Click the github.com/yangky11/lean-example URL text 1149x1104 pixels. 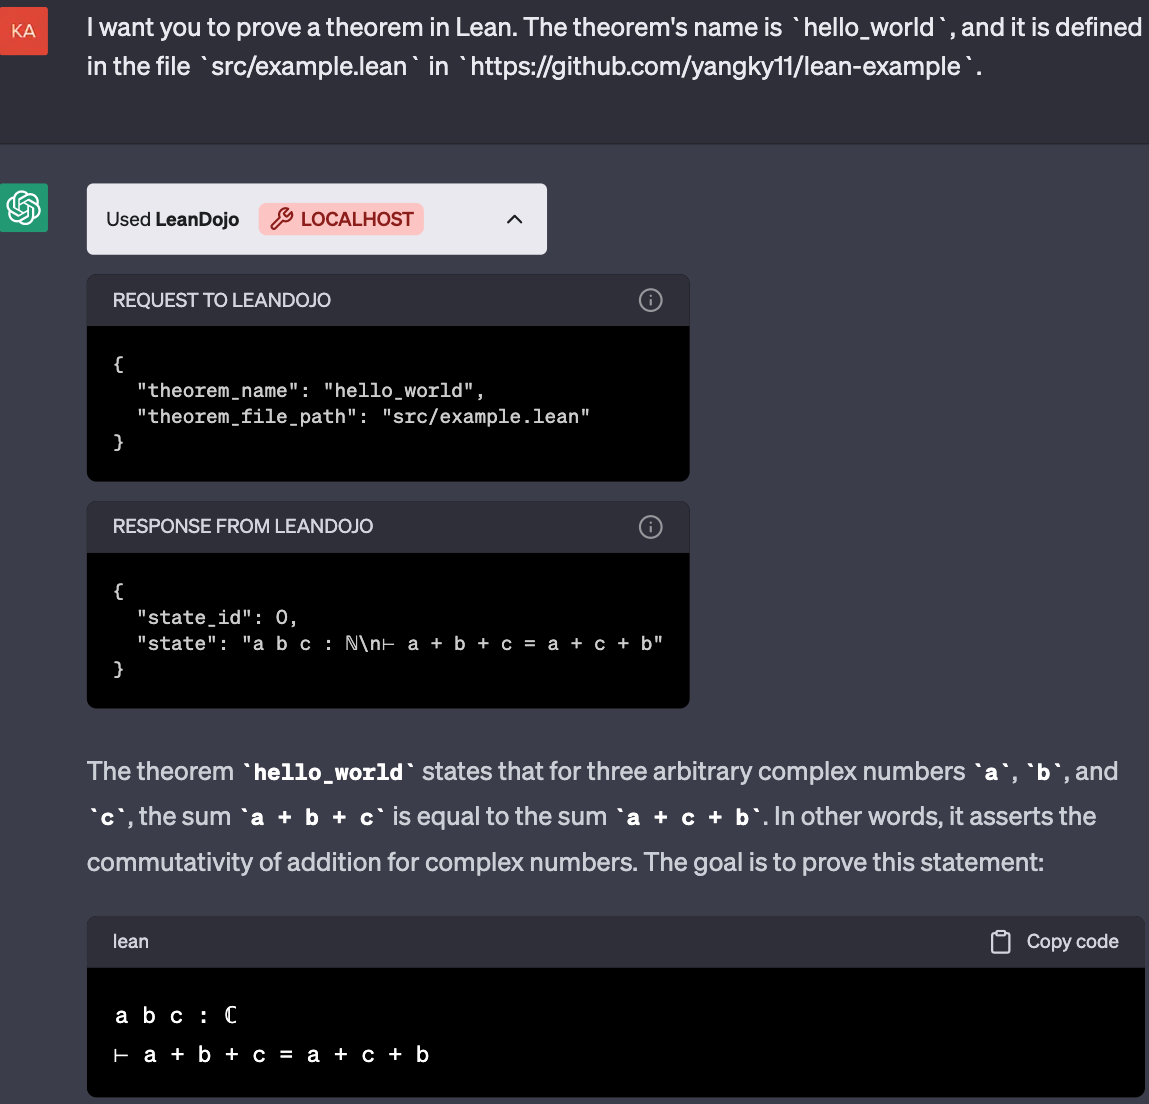point(715,67)
